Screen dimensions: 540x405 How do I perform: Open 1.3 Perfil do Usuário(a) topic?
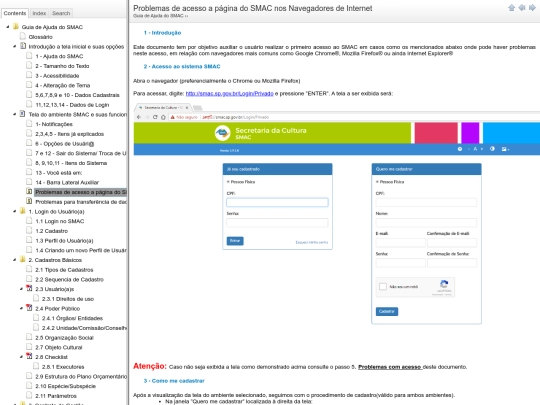pos(64,241)
